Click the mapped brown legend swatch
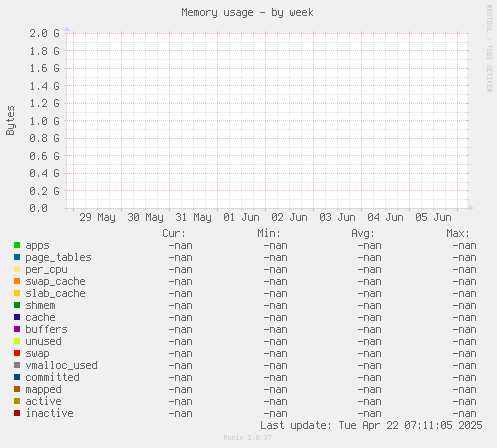Viewport: 497px width, 448px height. click(x=17, y=389)
